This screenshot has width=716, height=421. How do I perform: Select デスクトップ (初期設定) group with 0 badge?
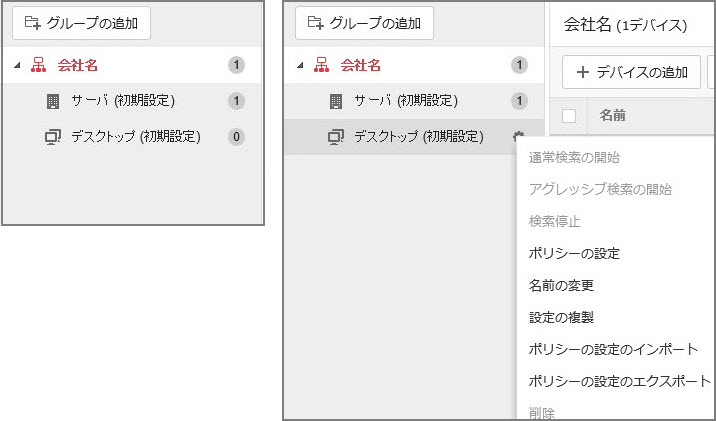[135, 137]
